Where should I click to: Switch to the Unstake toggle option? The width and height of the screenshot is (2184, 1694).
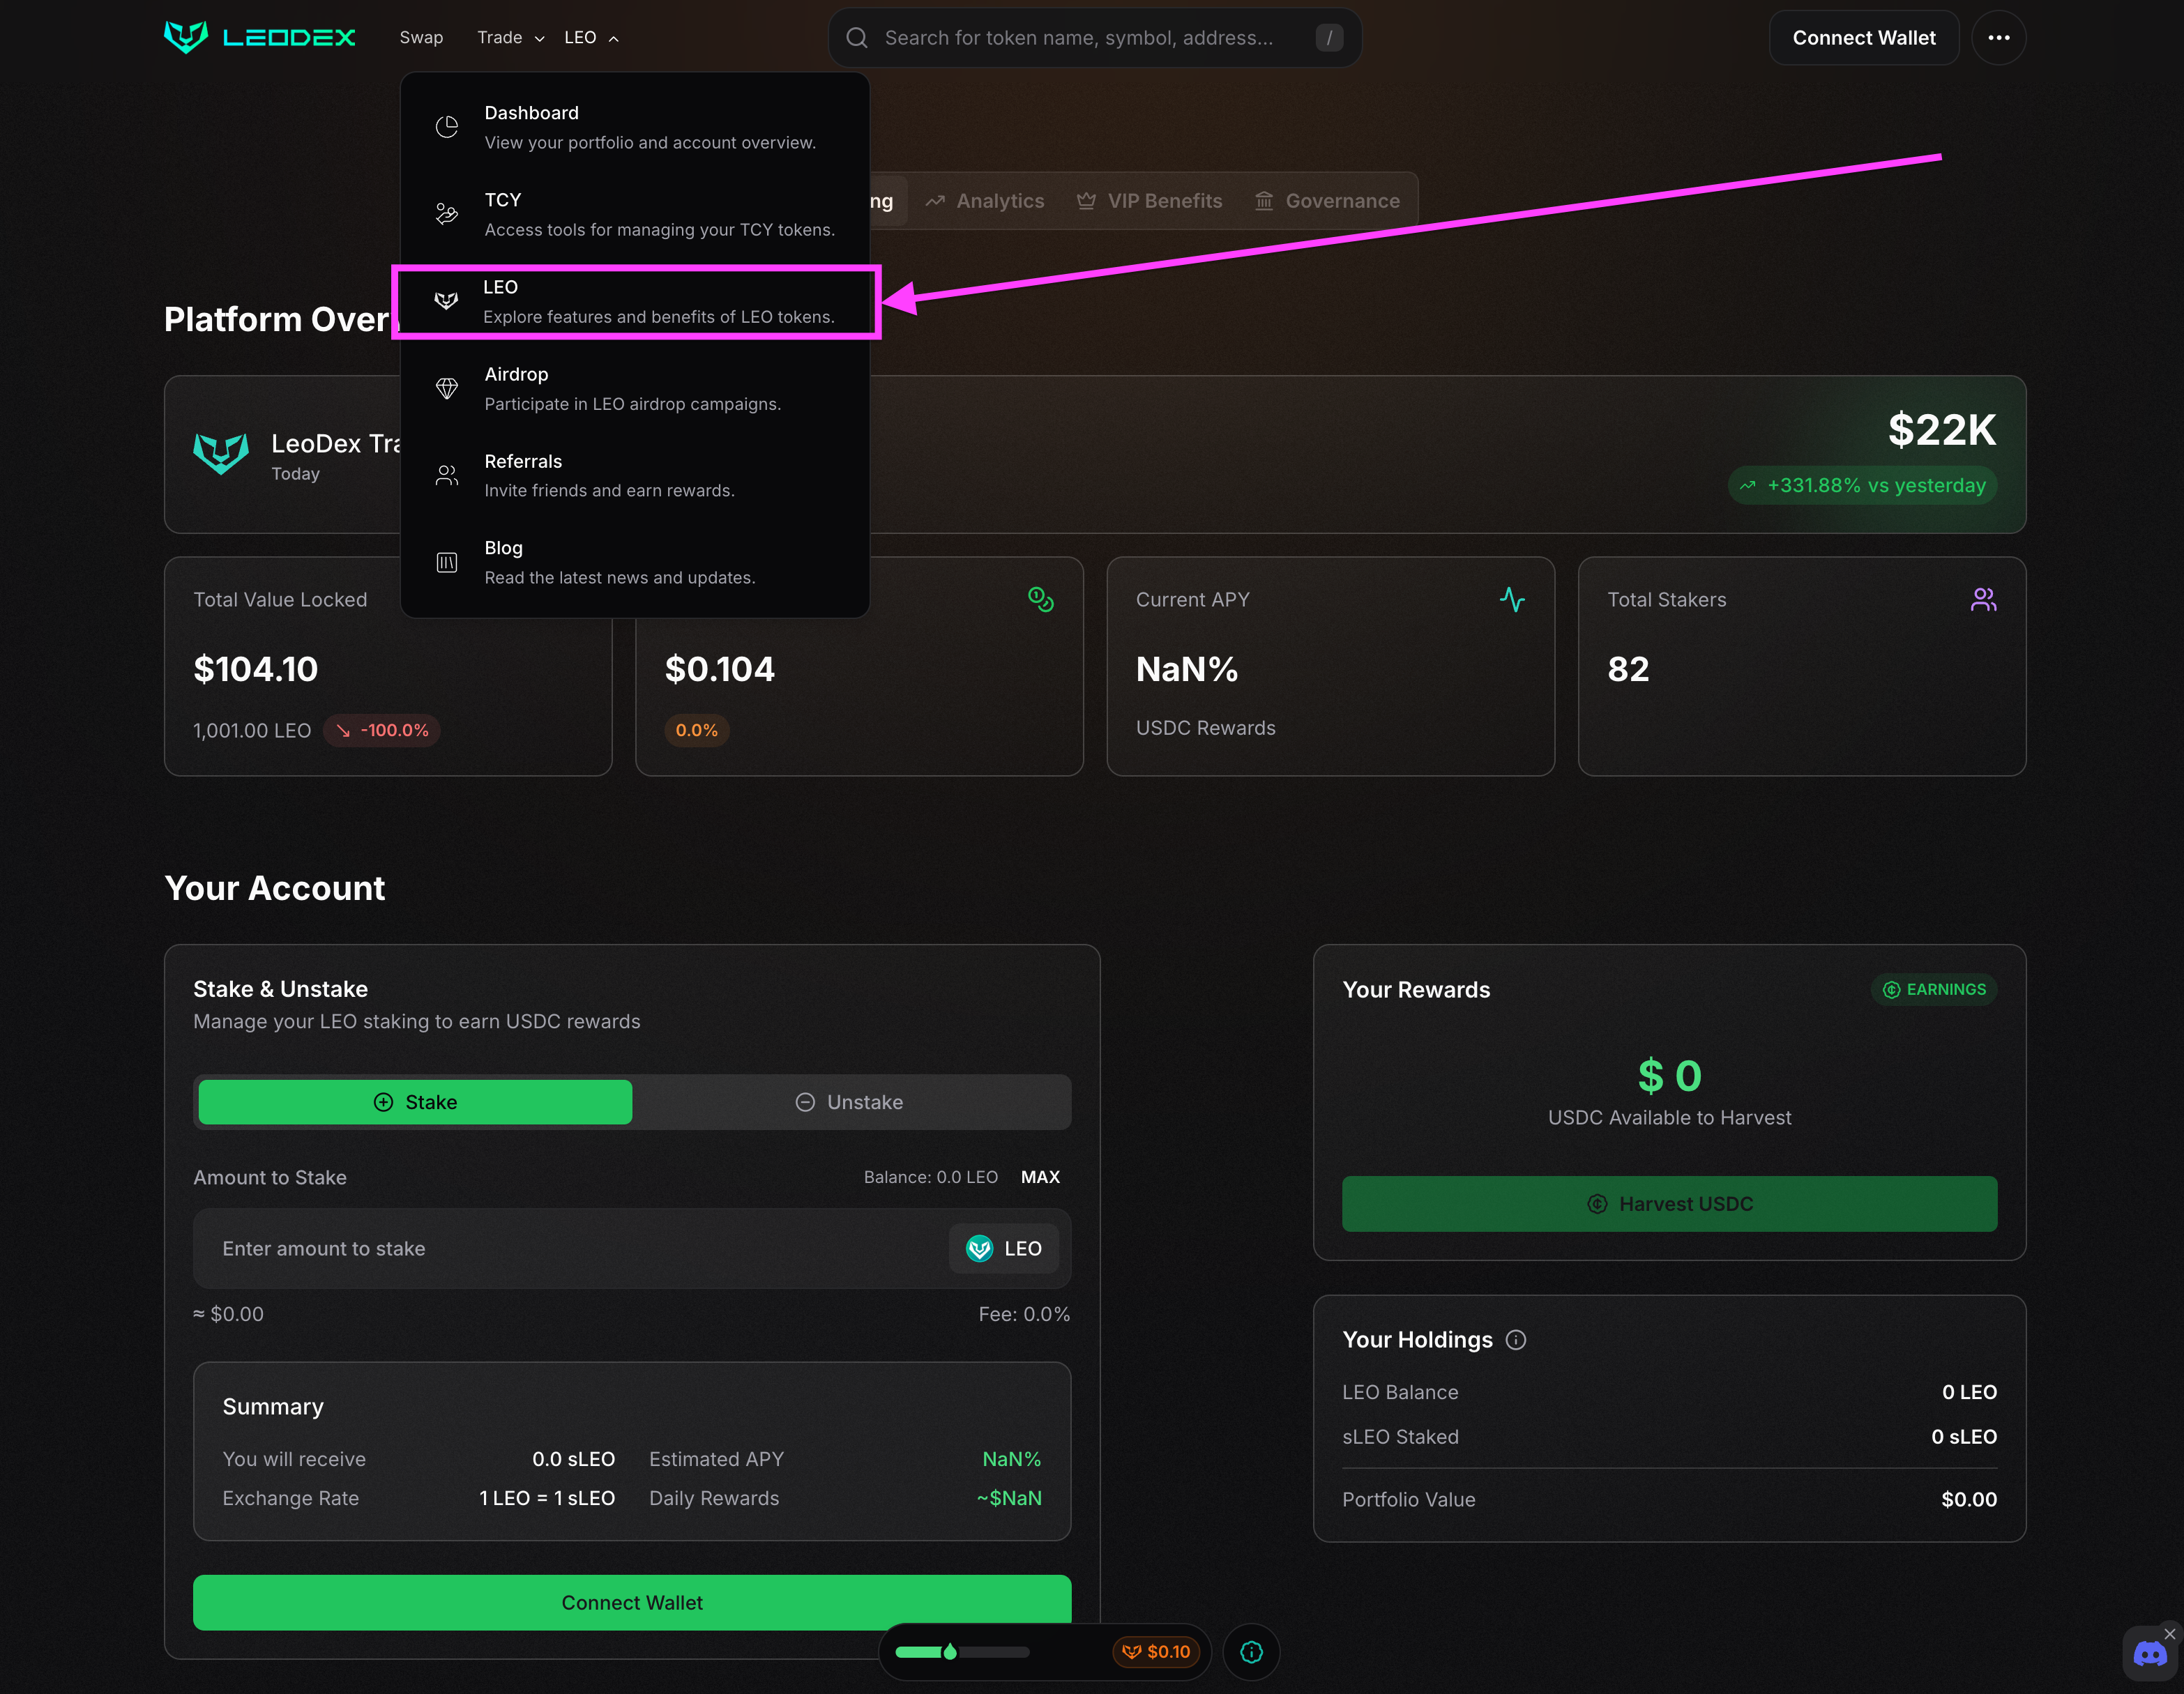(850, 1102)
